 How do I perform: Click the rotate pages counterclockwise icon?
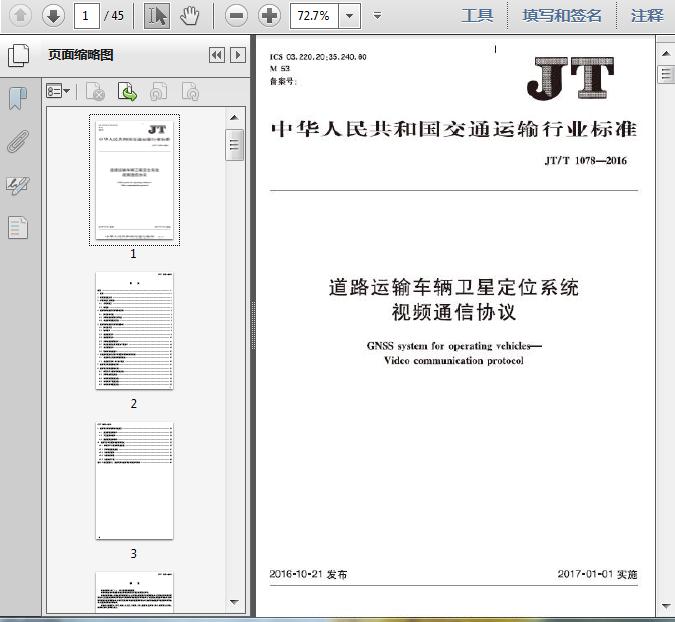[x=158, y=91]
